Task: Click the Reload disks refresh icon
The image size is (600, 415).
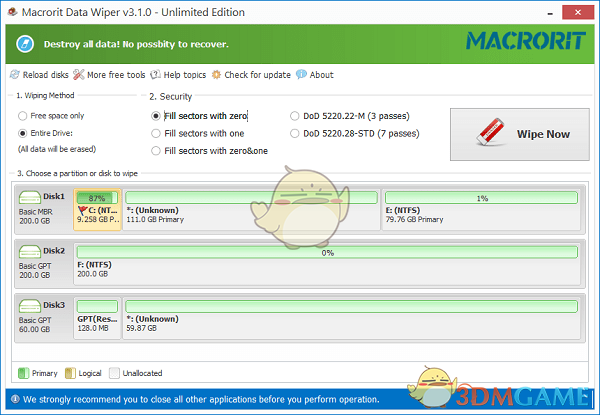Action: (x=15, y=75)
